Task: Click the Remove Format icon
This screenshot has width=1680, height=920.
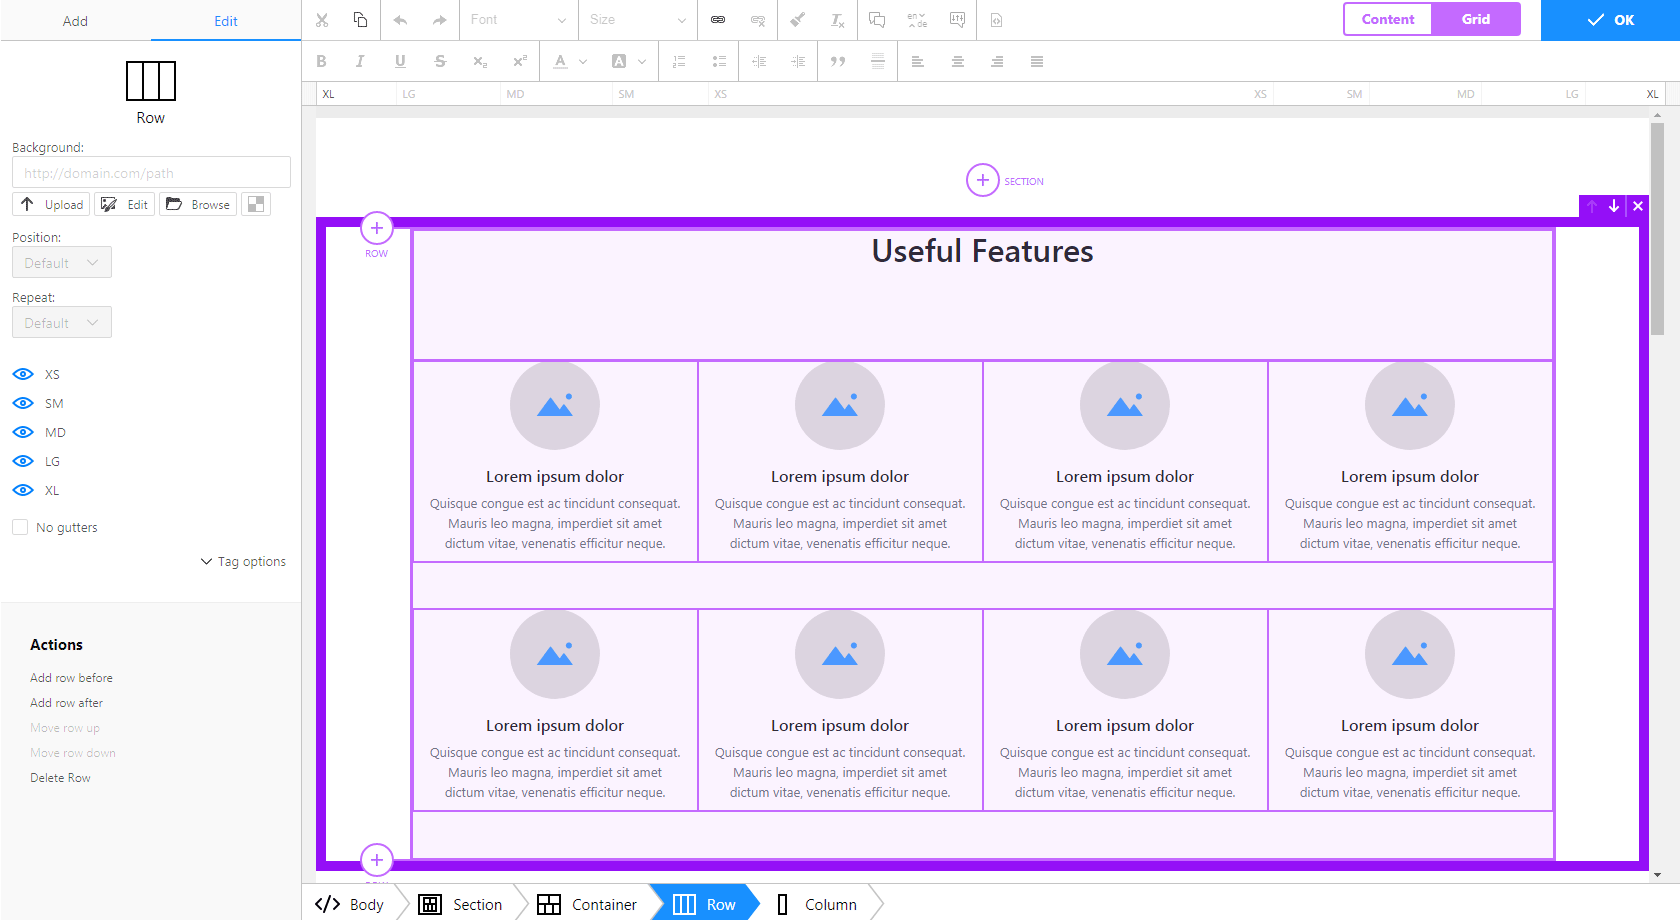Action: click(837, 20)
